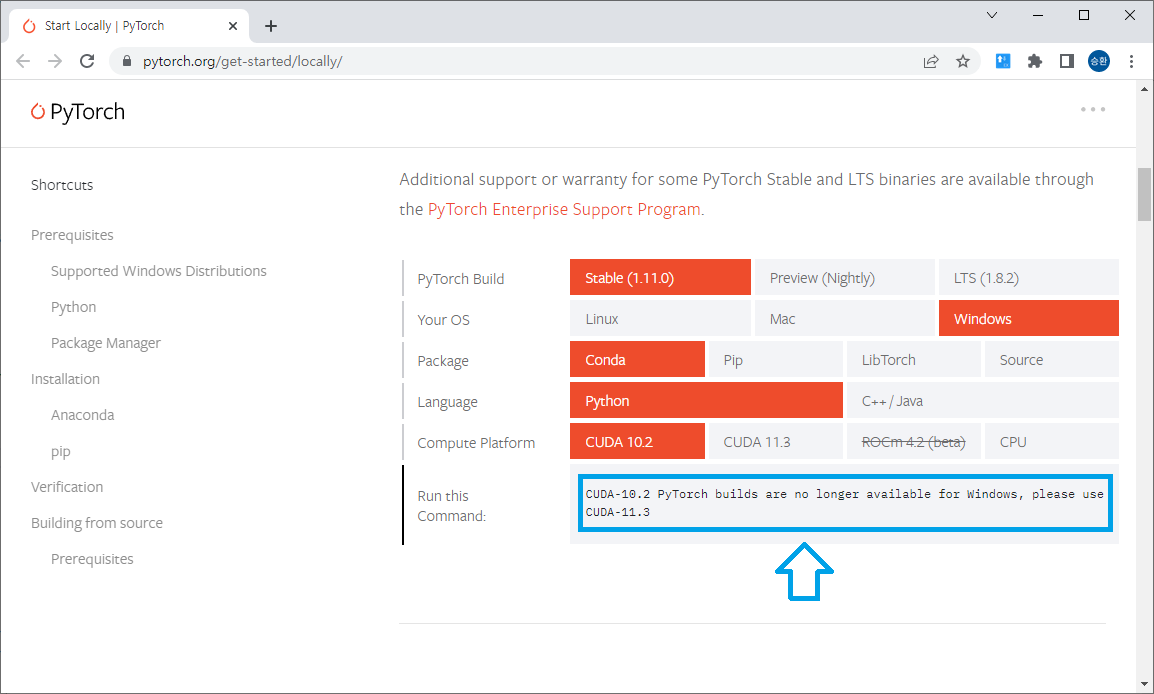Viewport: 1154px width, 694px height.
Task: Jump to Installation section
Action: pos(65,379)
